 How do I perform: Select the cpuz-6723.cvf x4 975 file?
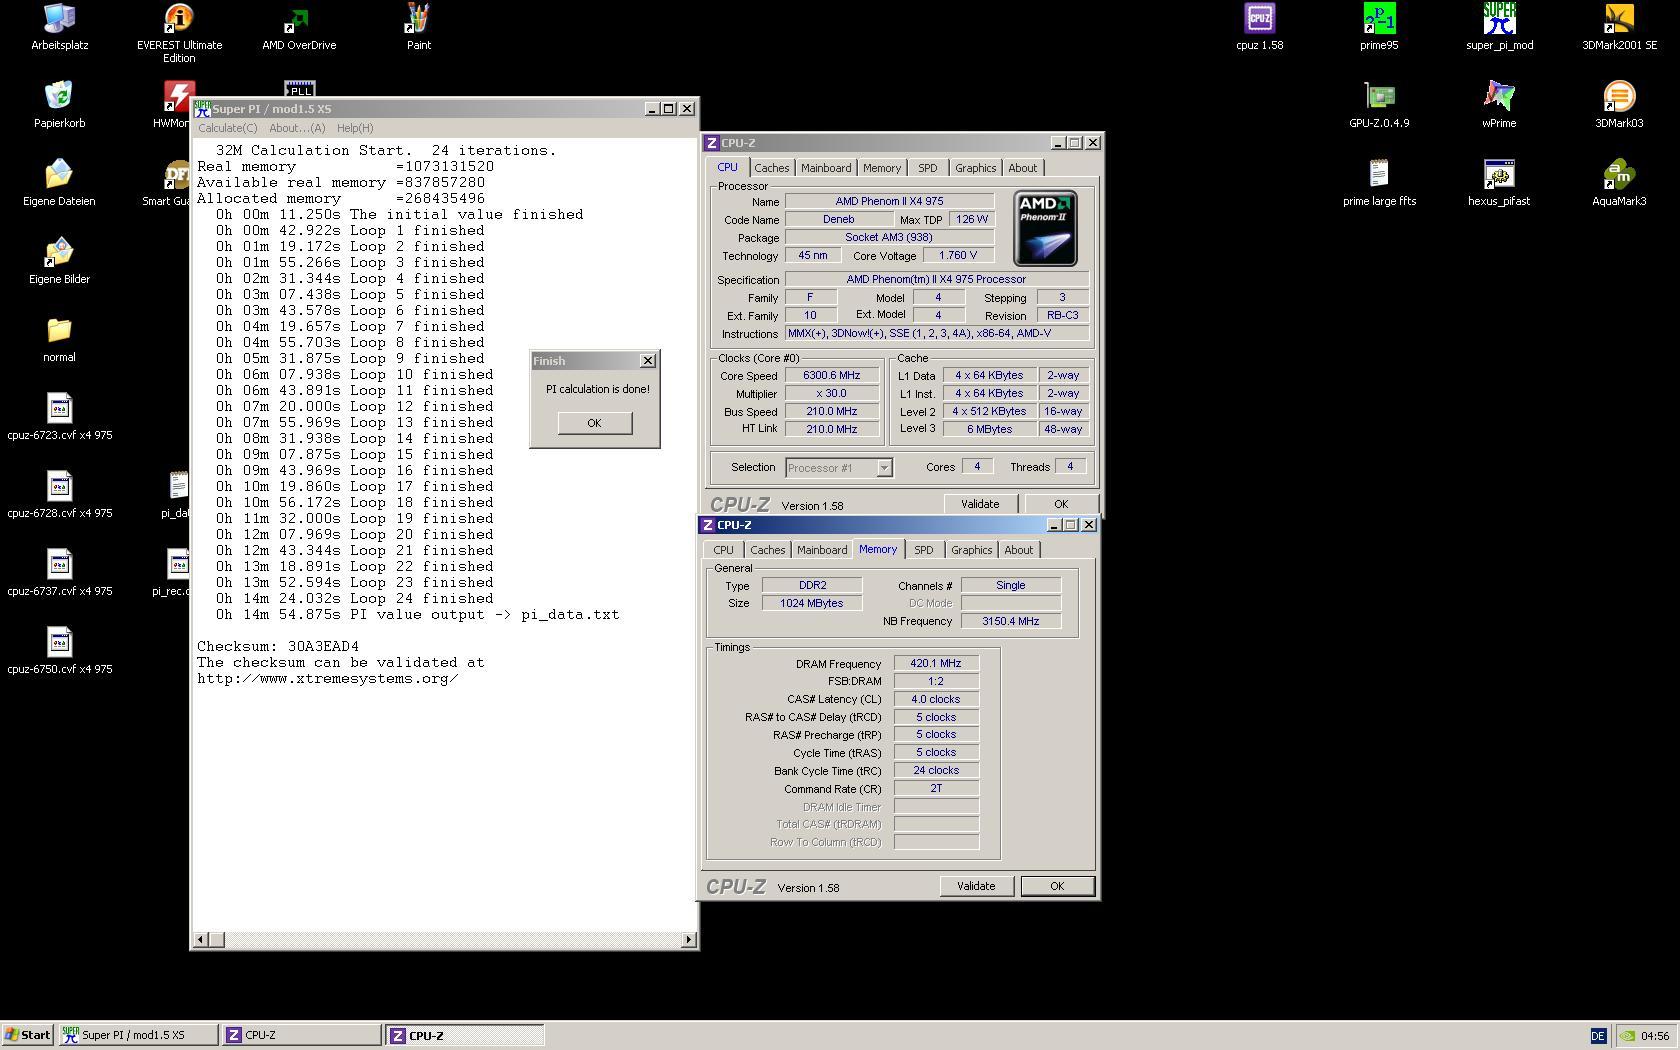[x=59, y=417]
